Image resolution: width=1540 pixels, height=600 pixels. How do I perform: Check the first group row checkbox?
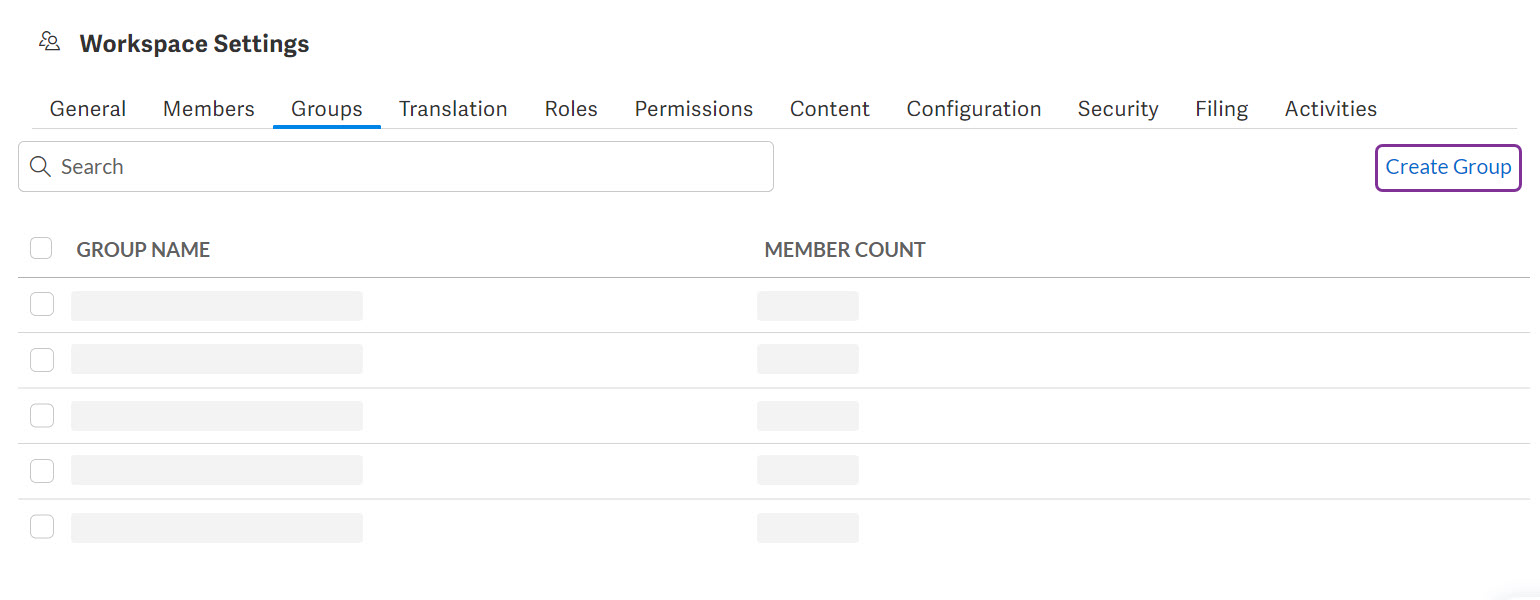pyautogui.click(x=41, y=303)
